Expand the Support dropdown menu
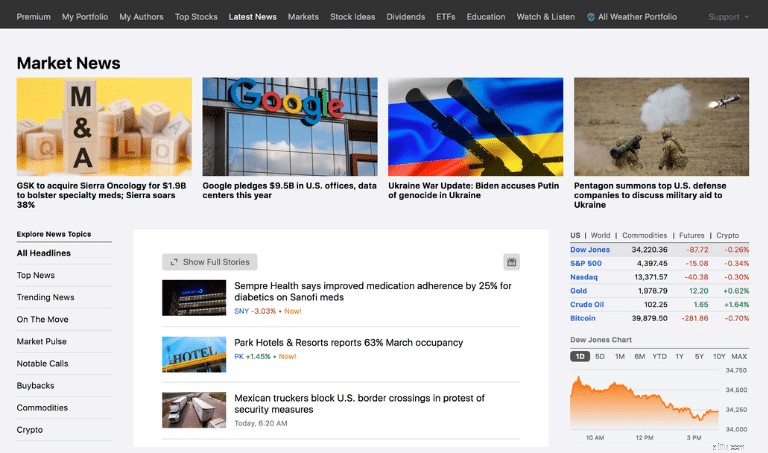 pos(728,17)
